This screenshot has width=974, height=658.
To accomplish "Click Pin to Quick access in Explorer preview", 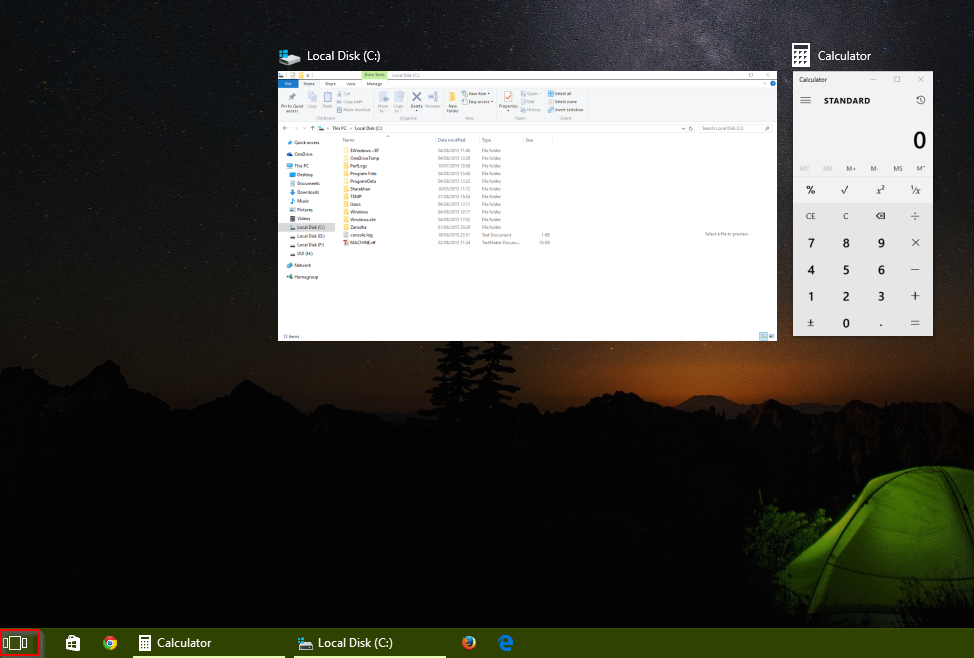I will [x=292, y=102].
